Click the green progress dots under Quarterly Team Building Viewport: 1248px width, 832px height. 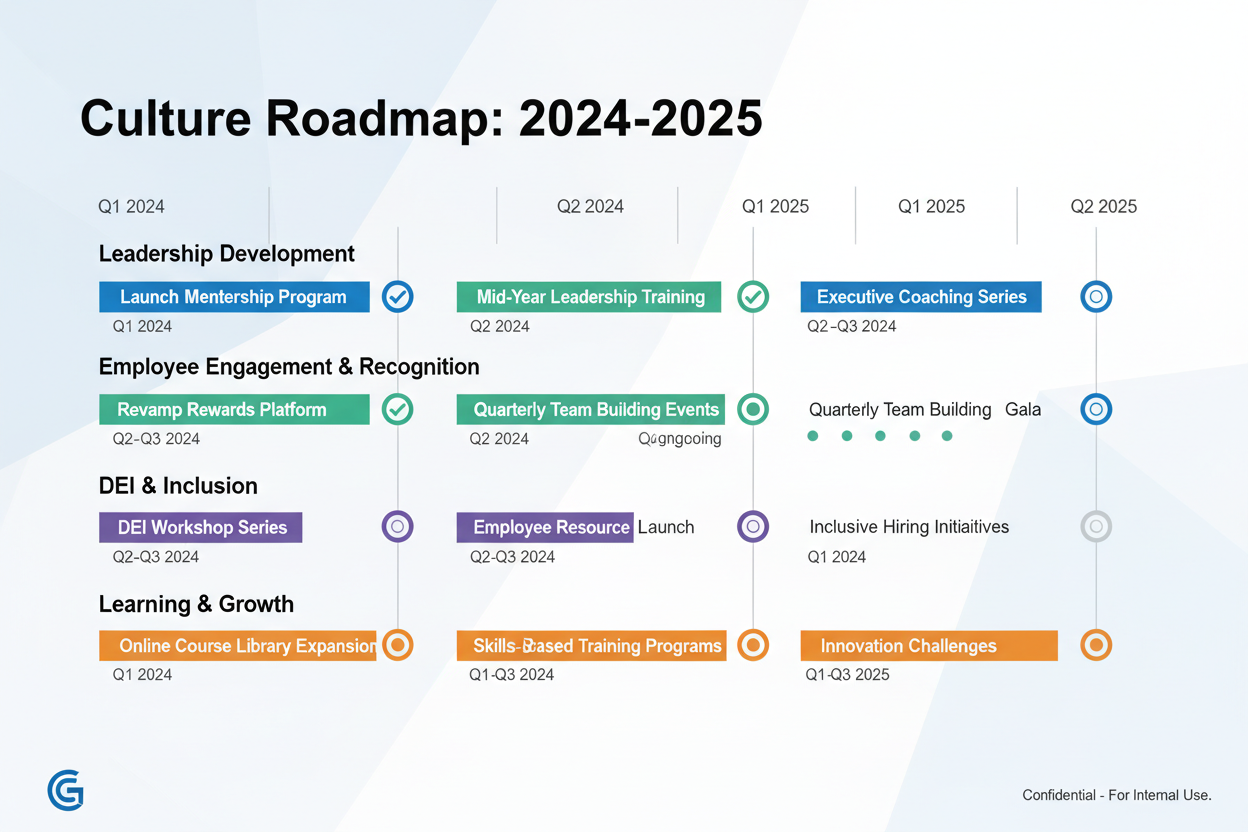point(880,435)
